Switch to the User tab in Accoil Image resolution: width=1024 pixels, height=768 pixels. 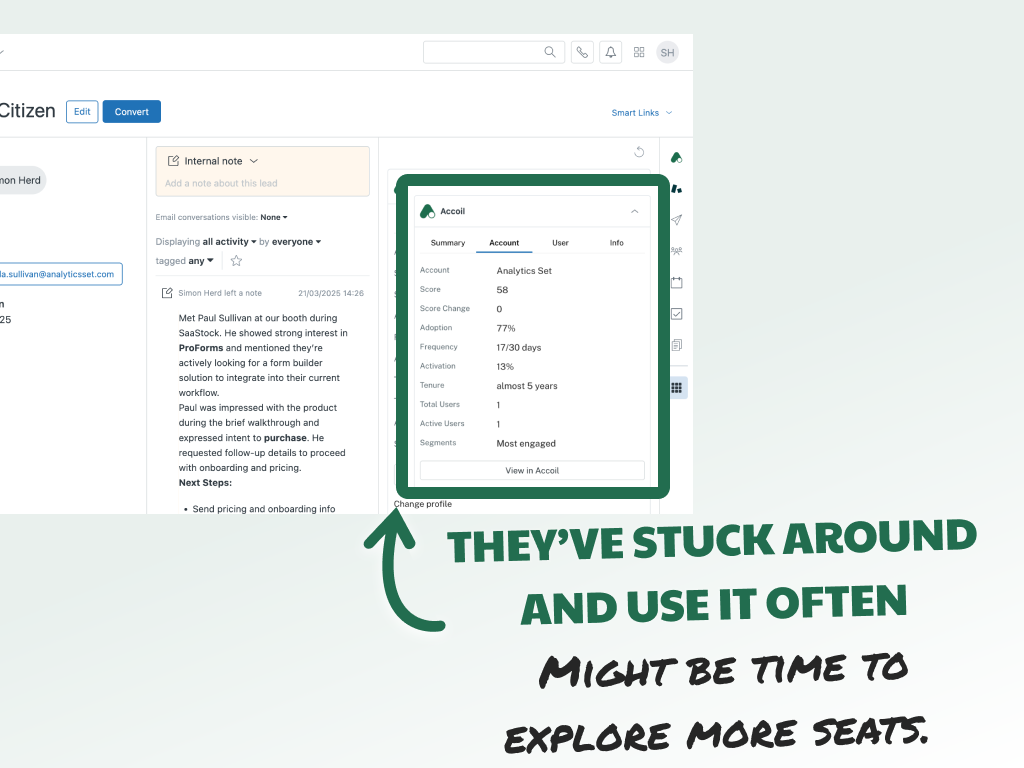point(560,243)
